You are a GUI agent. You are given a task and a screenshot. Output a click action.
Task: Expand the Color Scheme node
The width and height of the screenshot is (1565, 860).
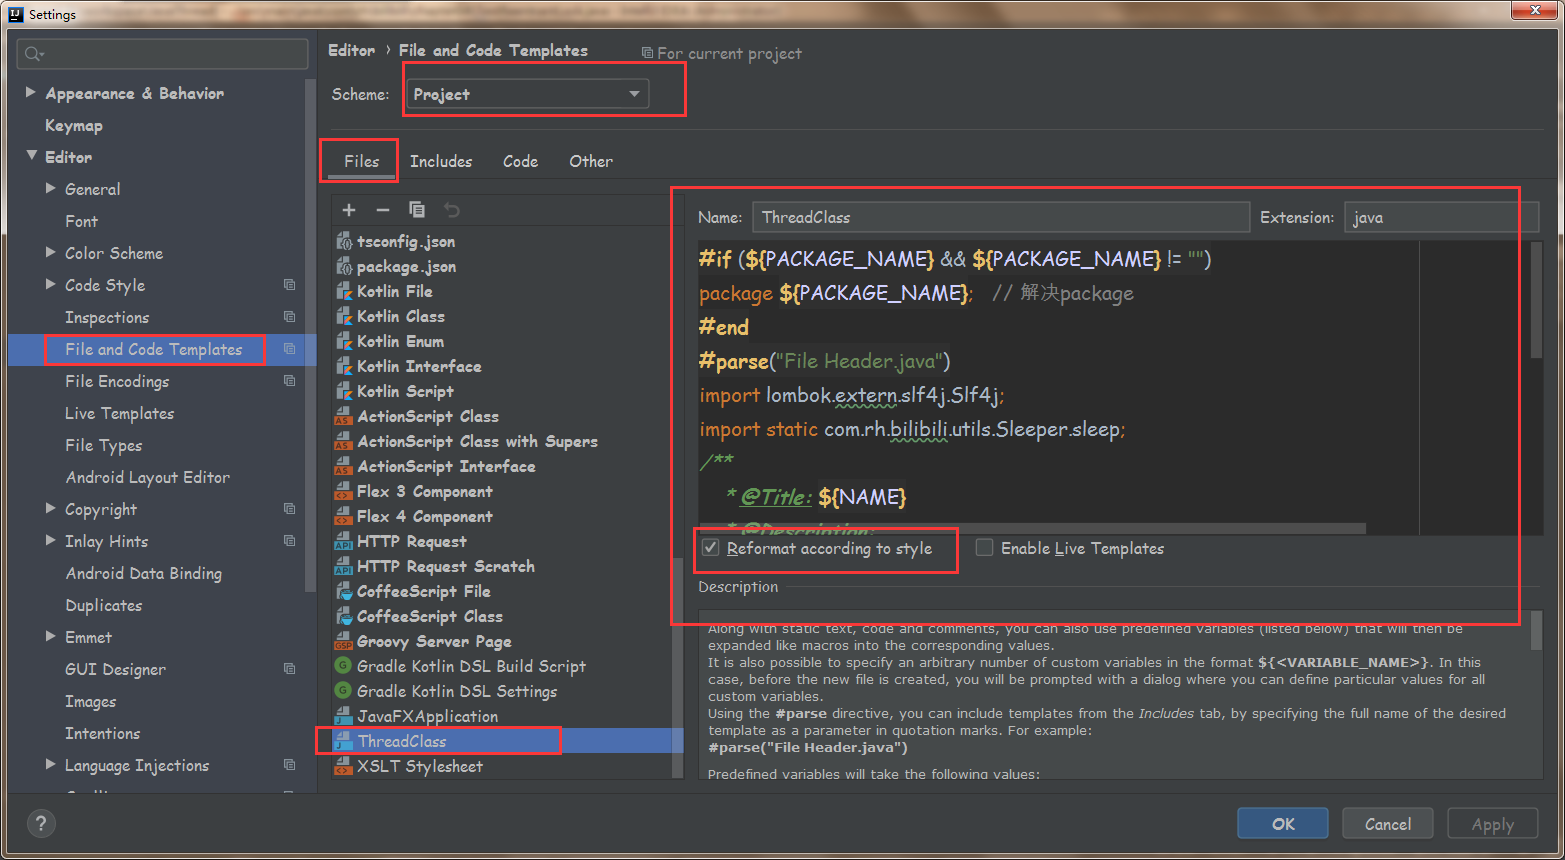tap(50, 252)
